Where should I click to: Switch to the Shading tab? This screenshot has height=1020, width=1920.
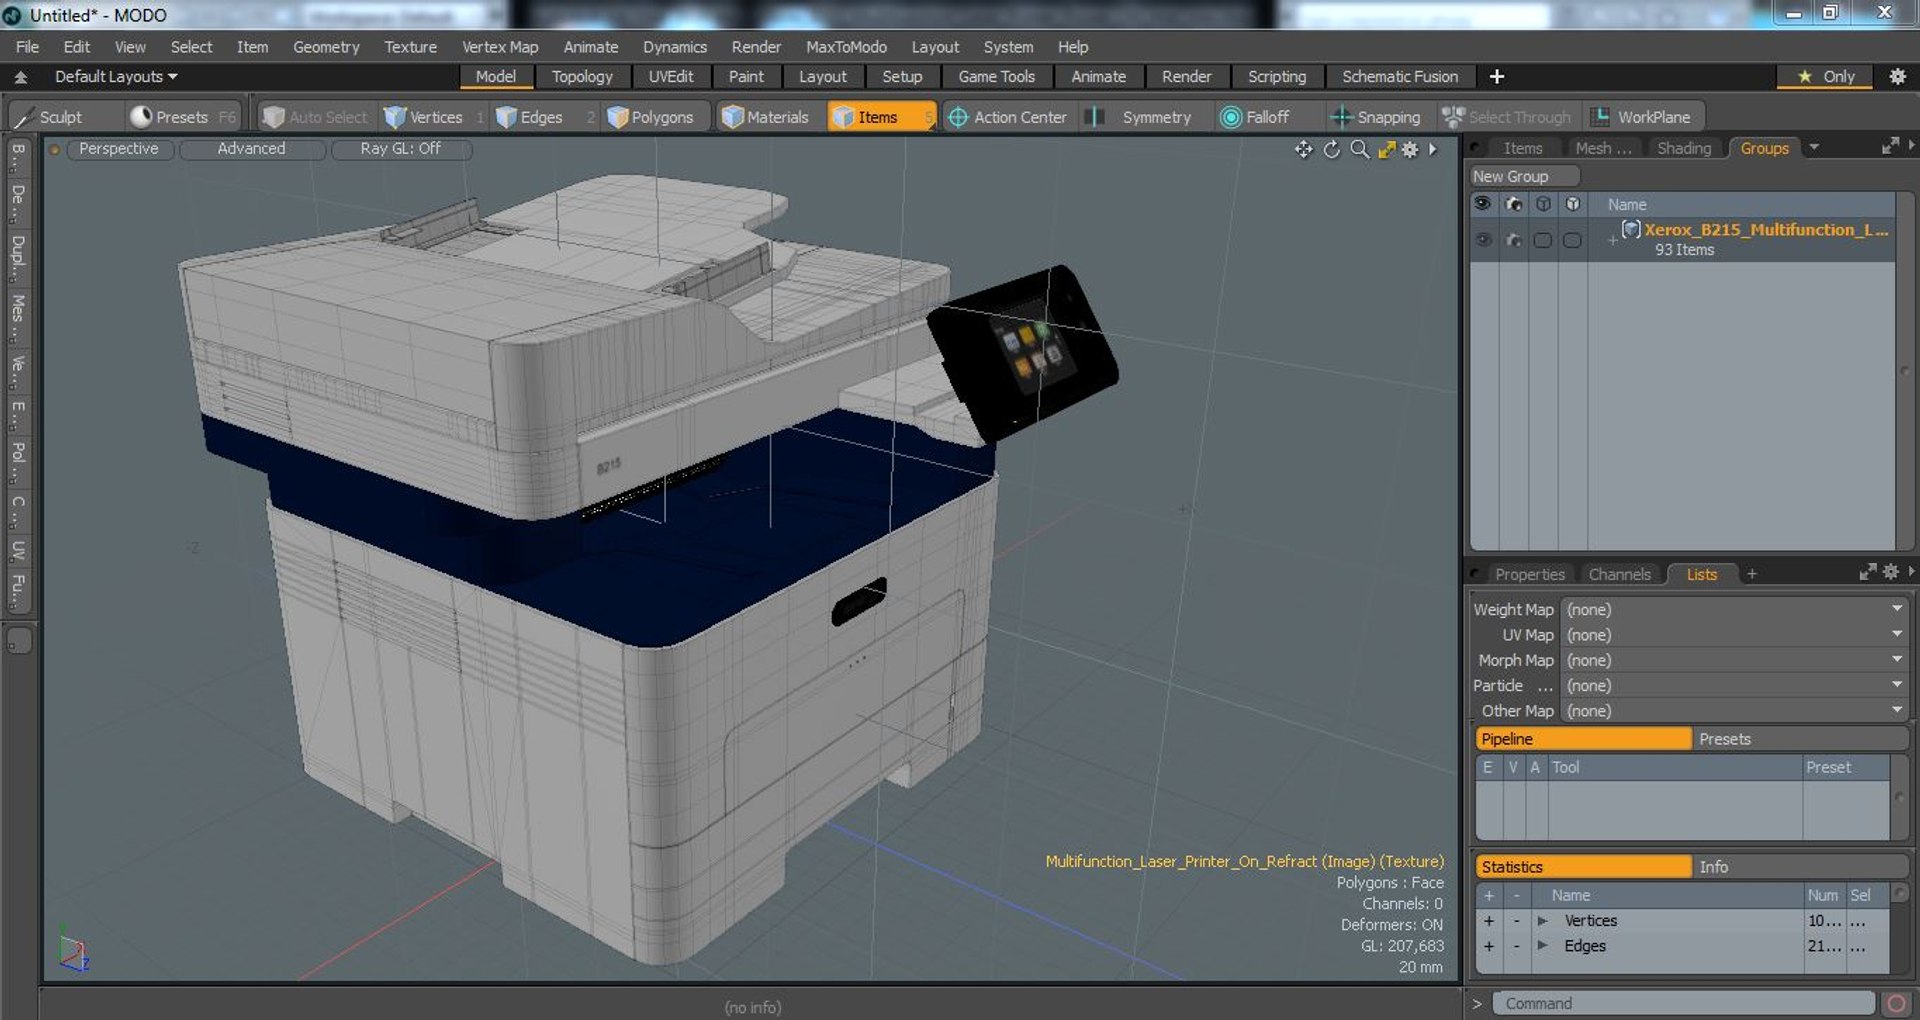click(1683, 148)
